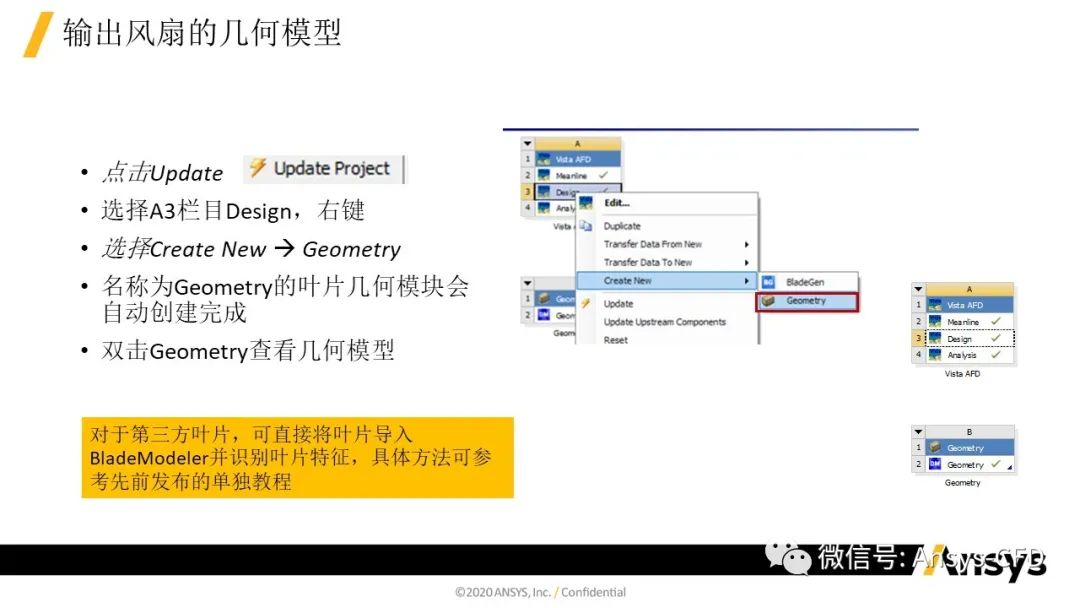Click Meanline green checkmark in result schematic

(x=996, y=322)
